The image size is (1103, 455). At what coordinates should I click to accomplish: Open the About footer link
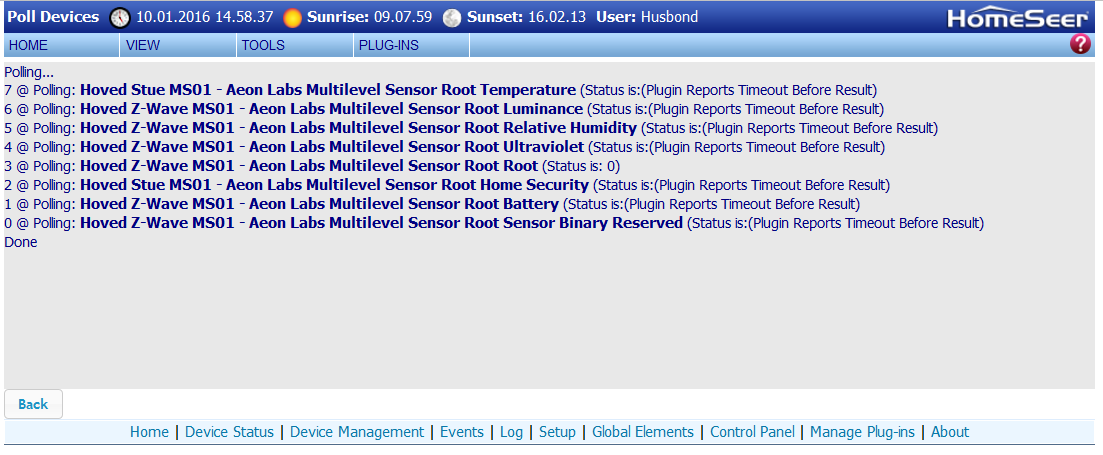click(x=950, y=432)
